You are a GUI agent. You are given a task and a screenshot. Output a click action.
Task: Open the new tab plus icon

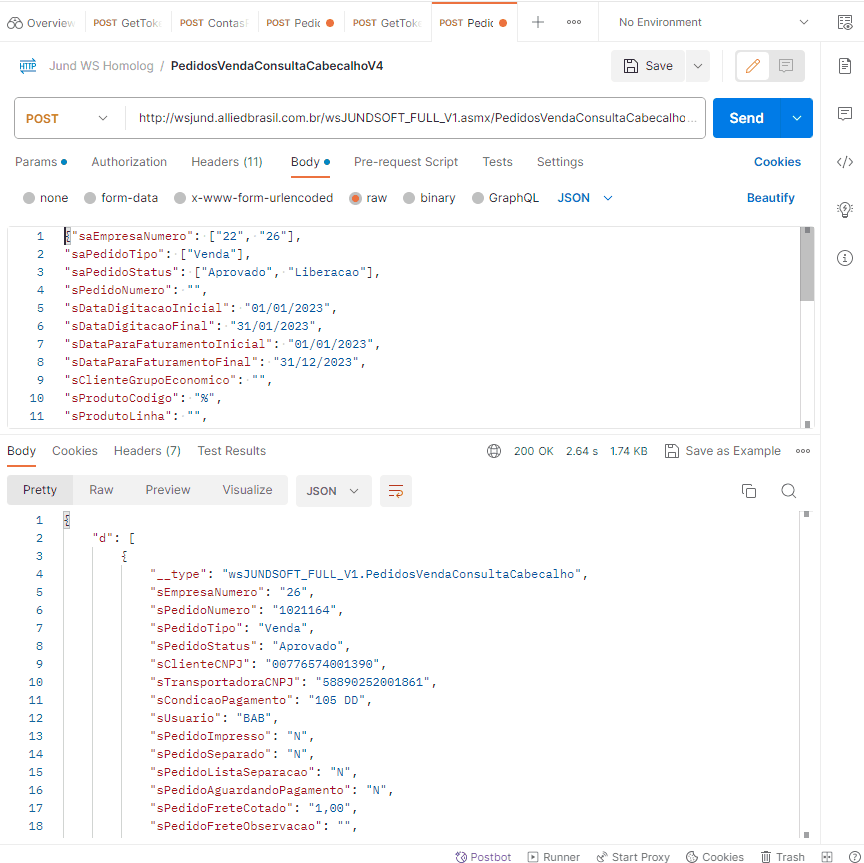tap(538, 22)
